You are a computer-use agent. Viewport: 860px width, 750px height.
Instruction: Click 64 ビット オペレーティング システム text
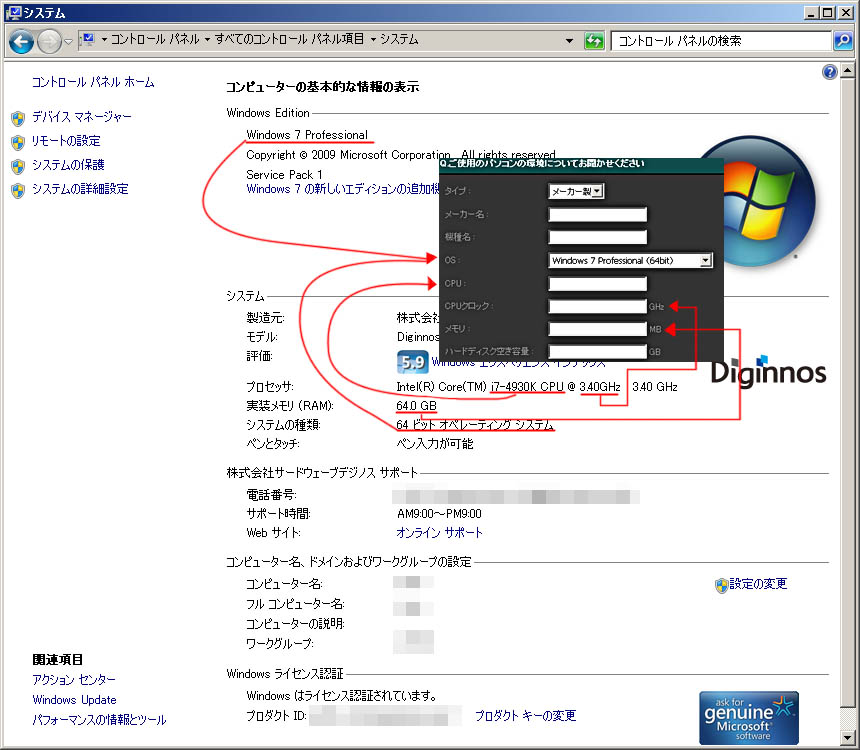(x=474, y=425)
